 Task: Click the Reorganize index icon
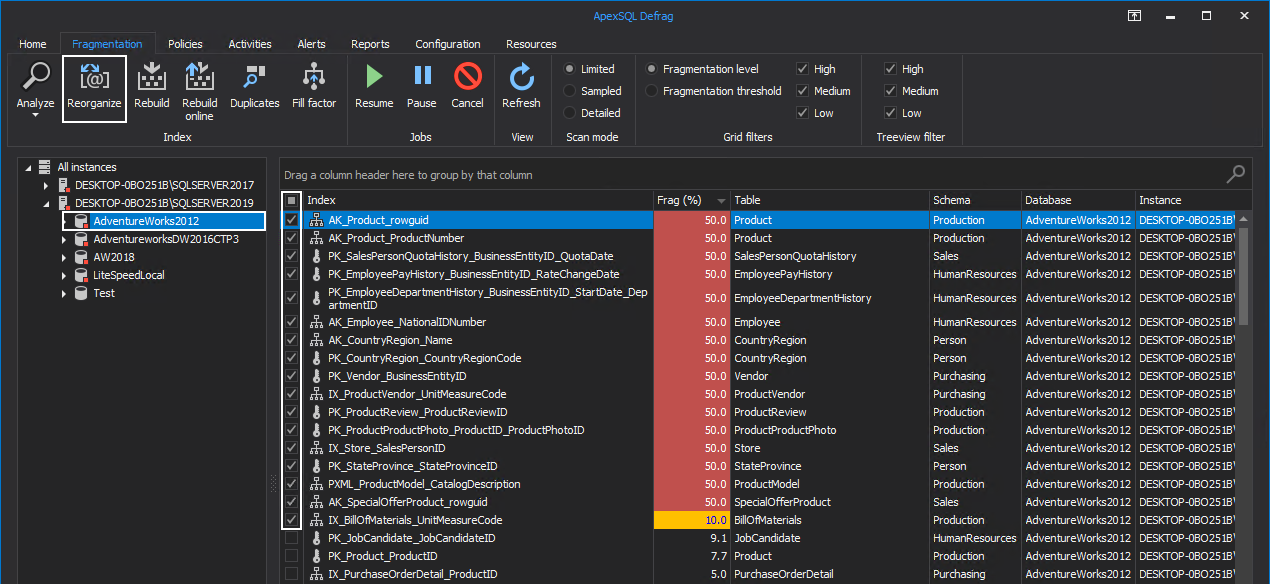click(x=94, y=76)
